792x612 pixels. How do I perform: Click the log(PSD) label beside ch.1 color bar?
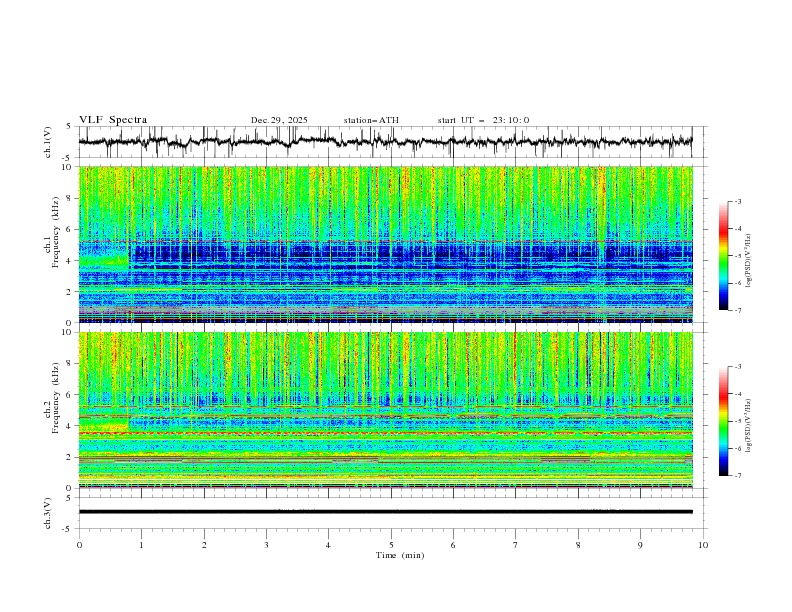748,261
